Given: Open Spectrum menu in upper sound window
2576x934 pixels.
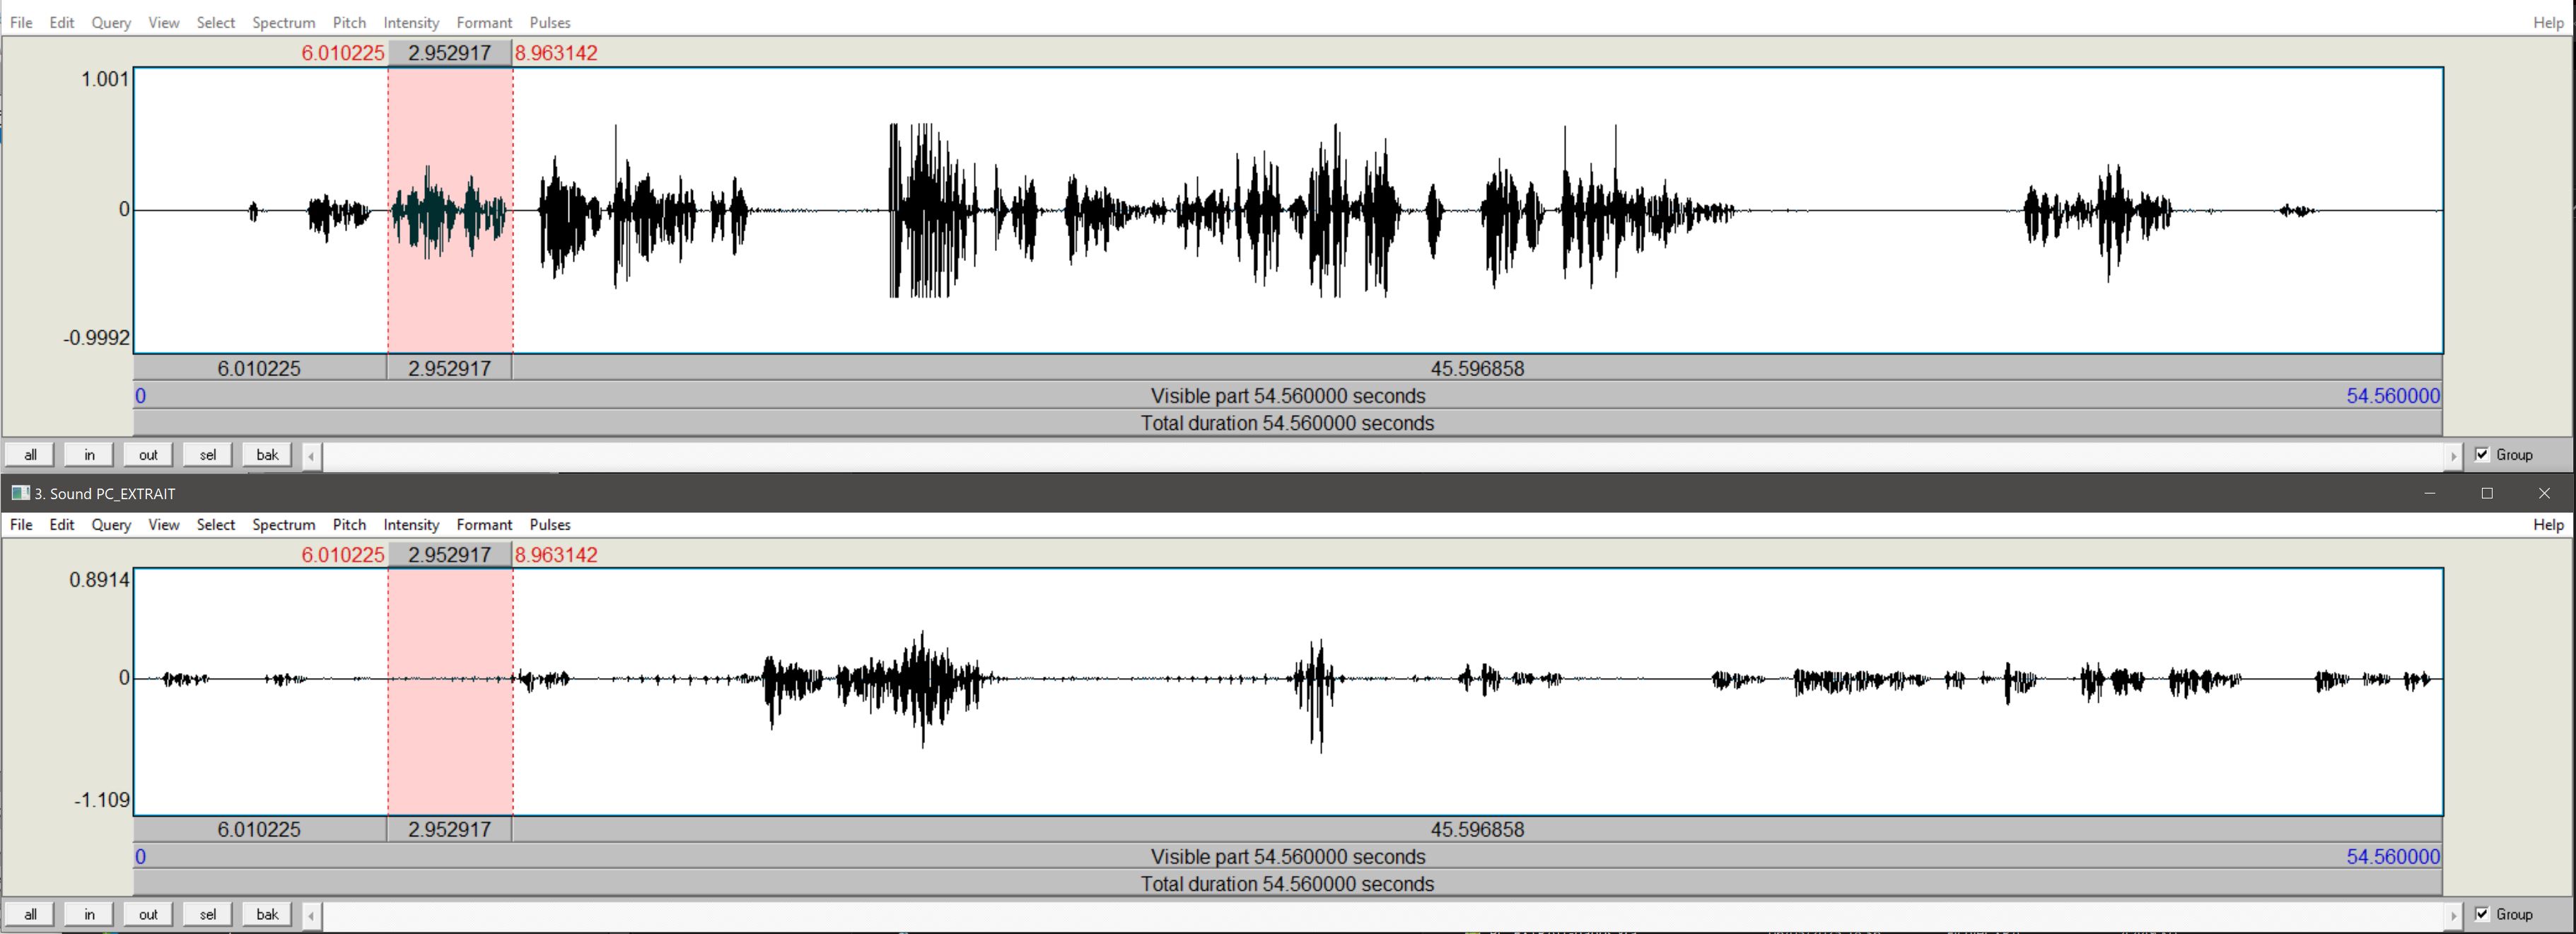Looking at the screenshot, I should [x=283, y=22].
